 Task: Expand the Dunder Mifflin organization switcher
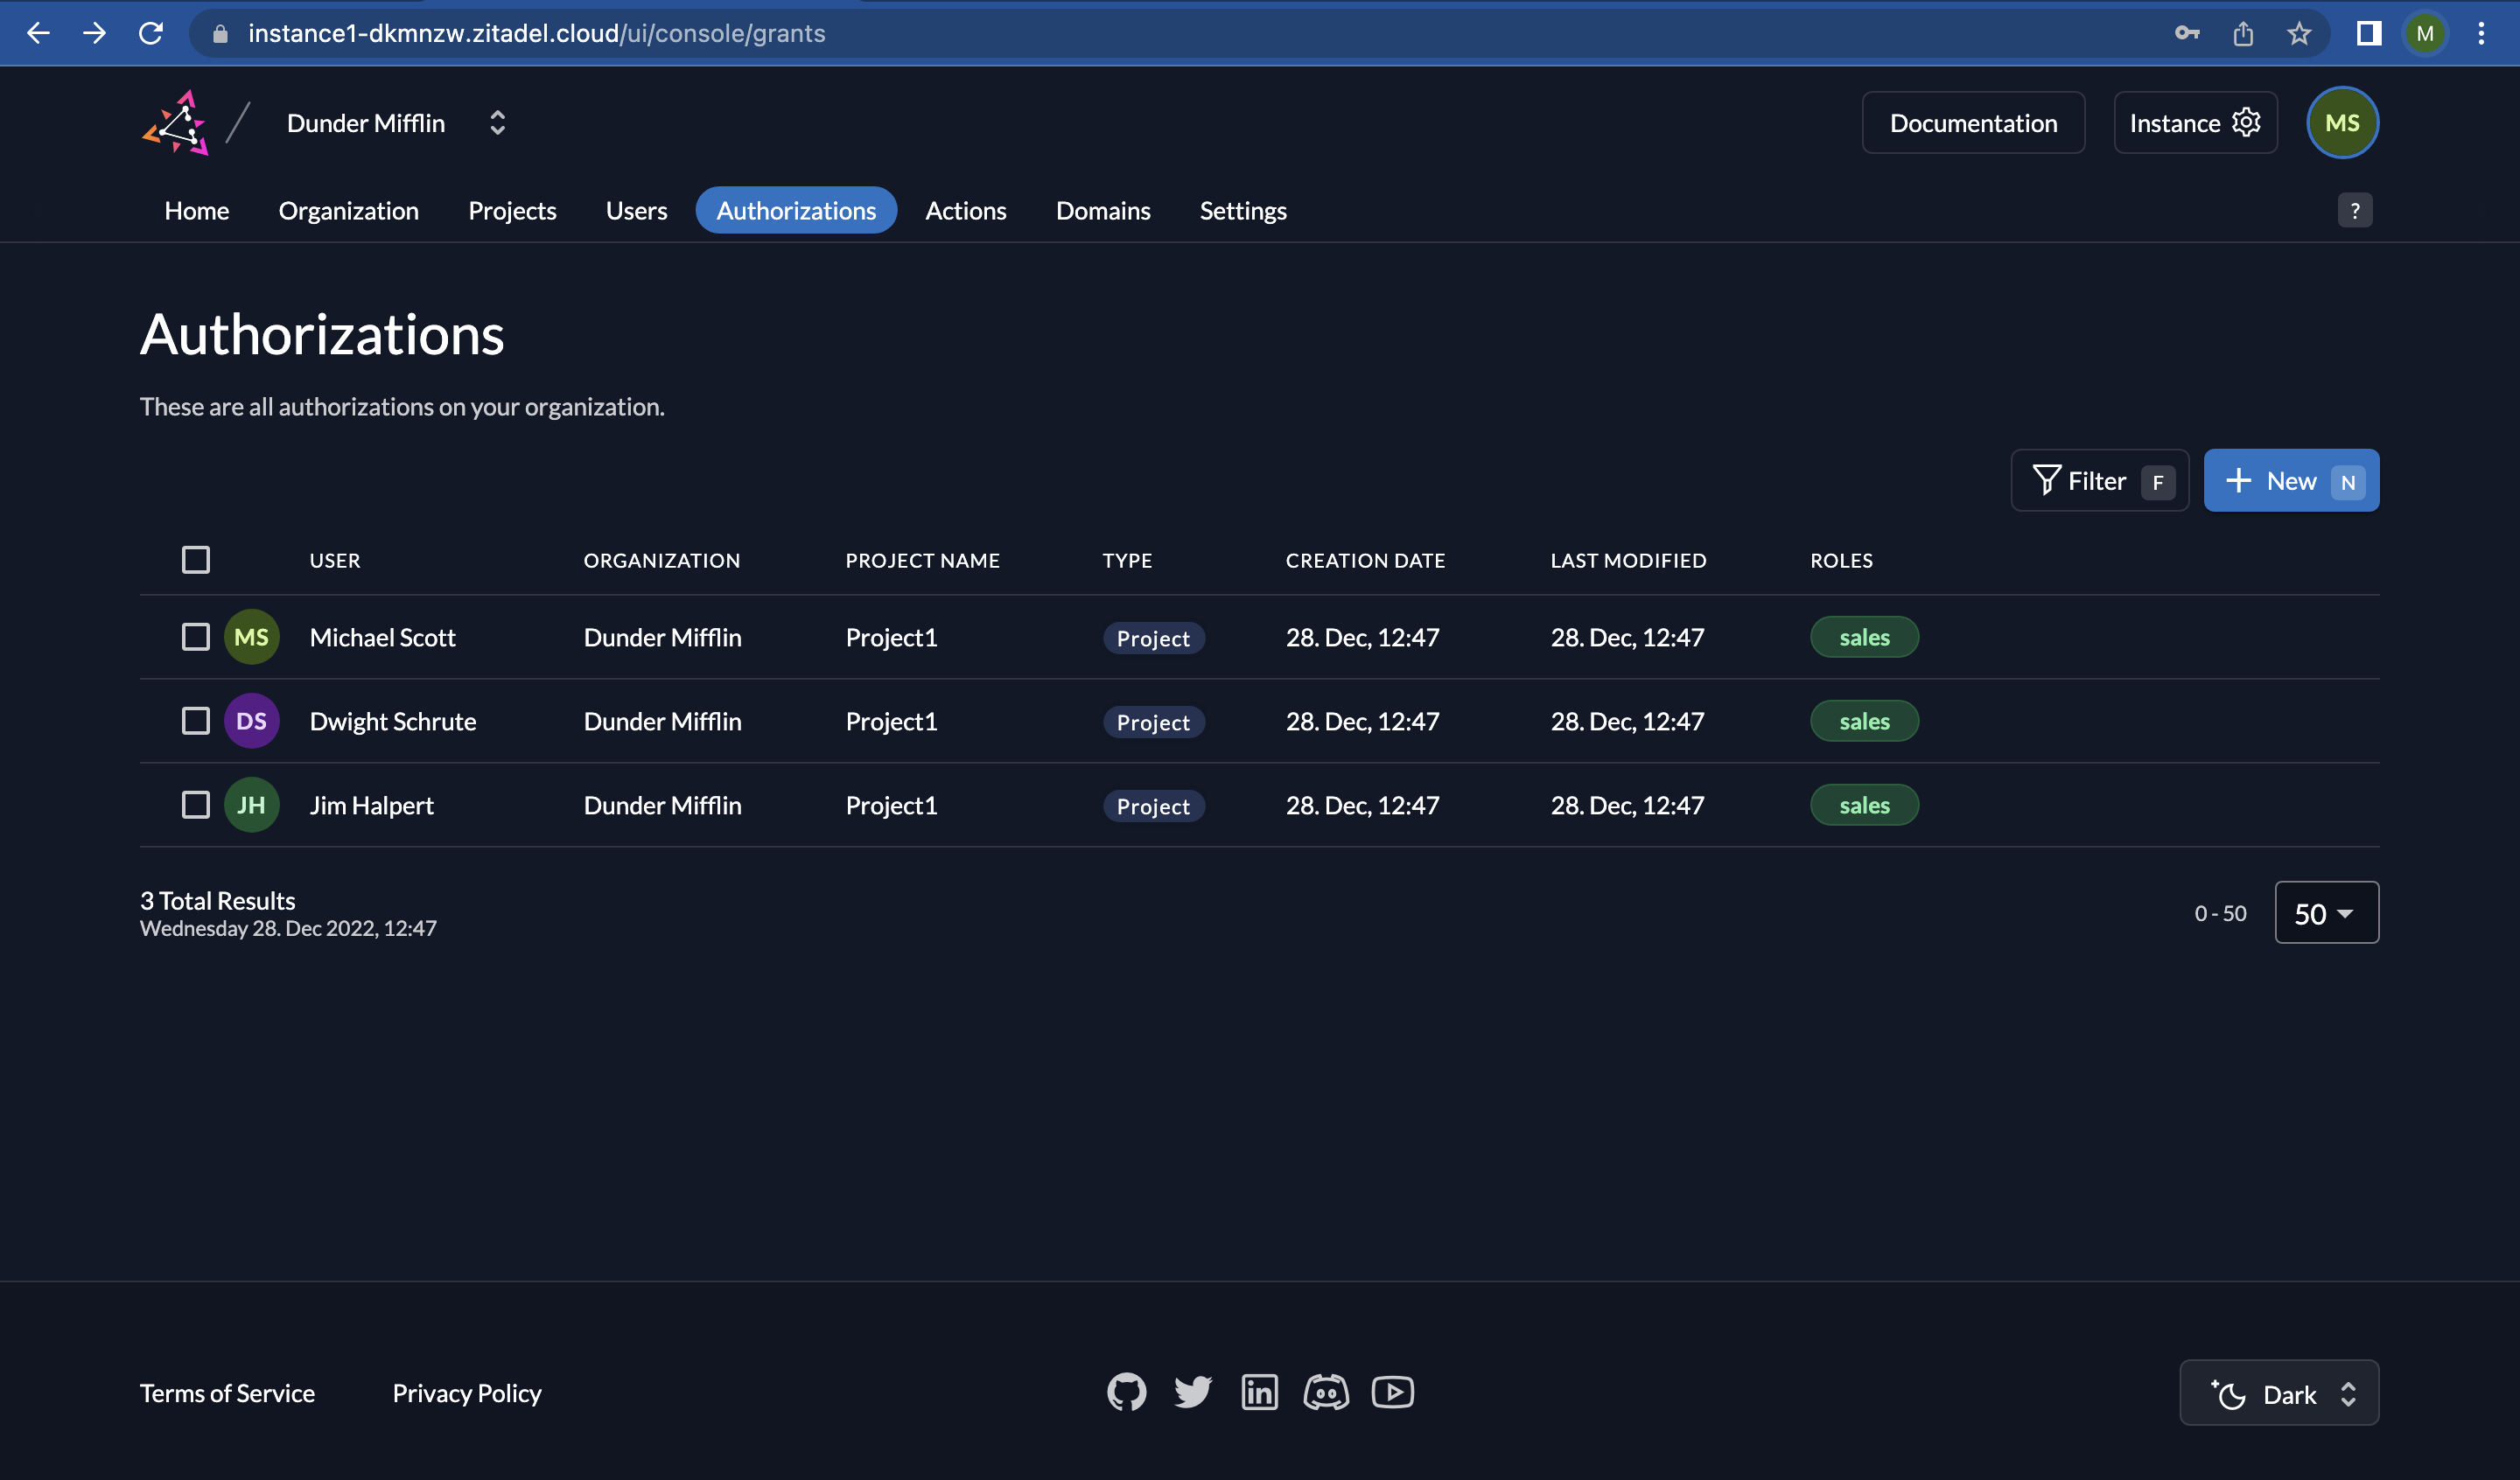click(x=497, y=123)
